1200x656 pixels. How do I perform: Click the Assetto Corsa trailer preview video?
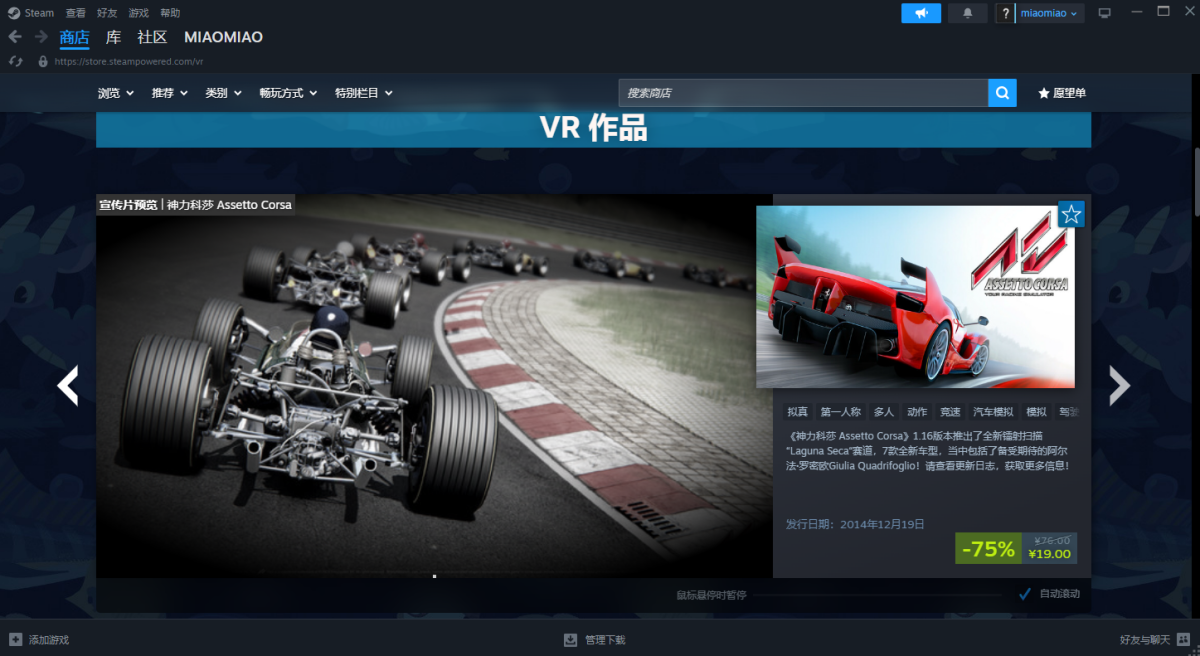click(x=434, y=385)
